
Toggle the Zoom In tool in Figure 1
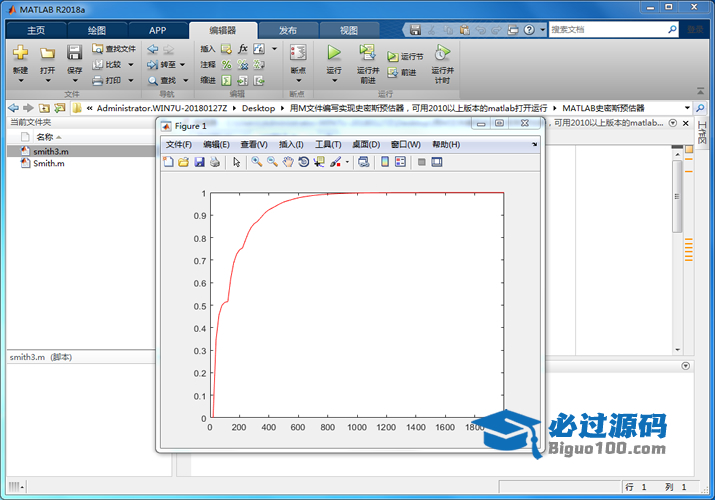coord(257,162)
